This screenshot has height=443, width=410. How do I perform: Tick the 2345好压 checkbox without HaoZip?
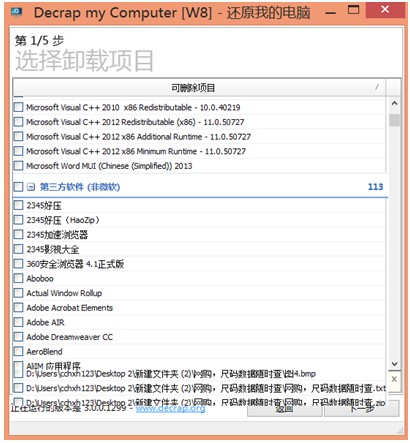pyautogui.click(x=18, y=205)
